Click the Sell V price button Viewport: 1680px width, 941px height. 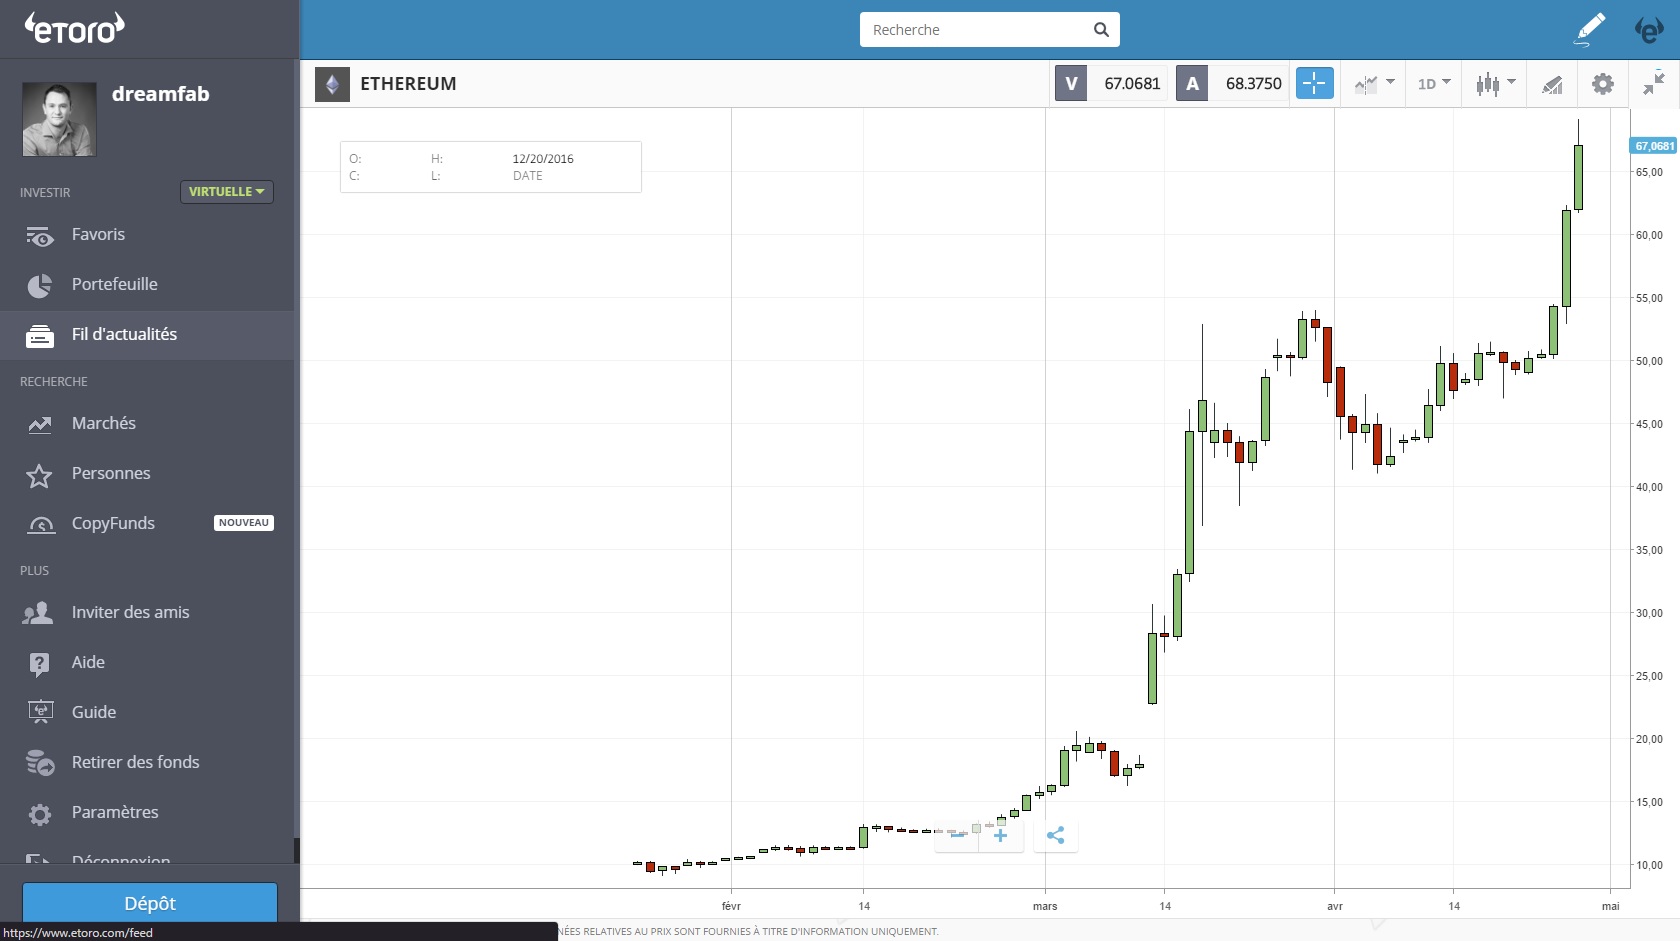click(x=1111, y=83)
